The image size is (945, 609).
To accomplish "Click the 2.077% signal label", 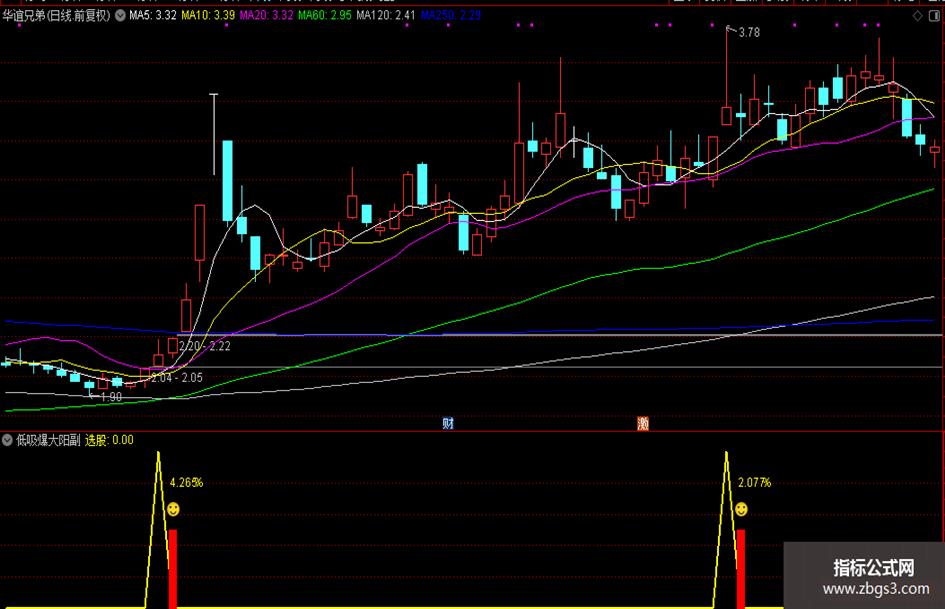I will pyautogui.click(x=755, y=482).
